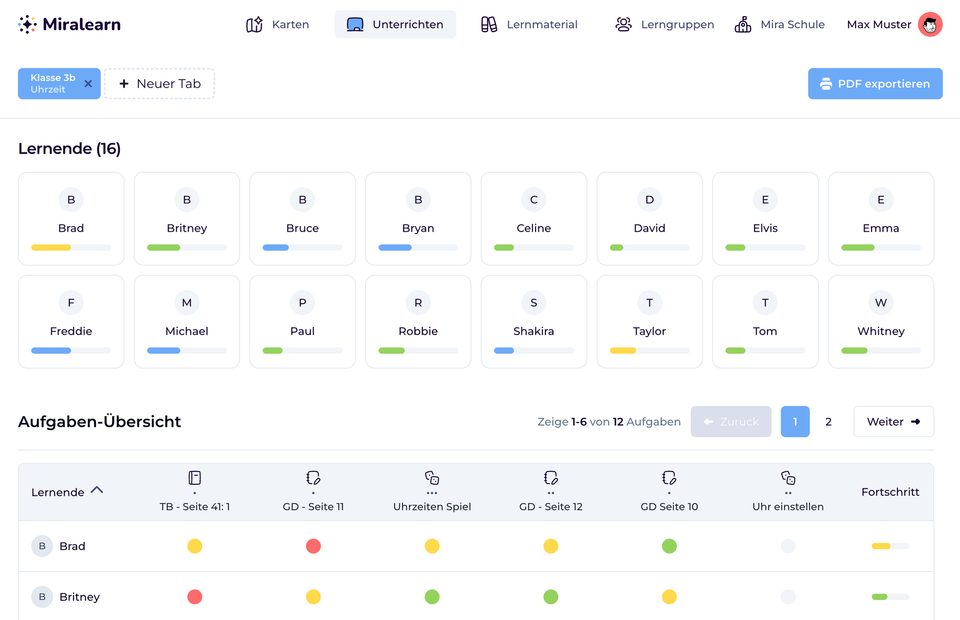Click the Mira Schule school icon
Image resolution: width=960 pixels, height=620 pixels.
(x=743, y=24)
